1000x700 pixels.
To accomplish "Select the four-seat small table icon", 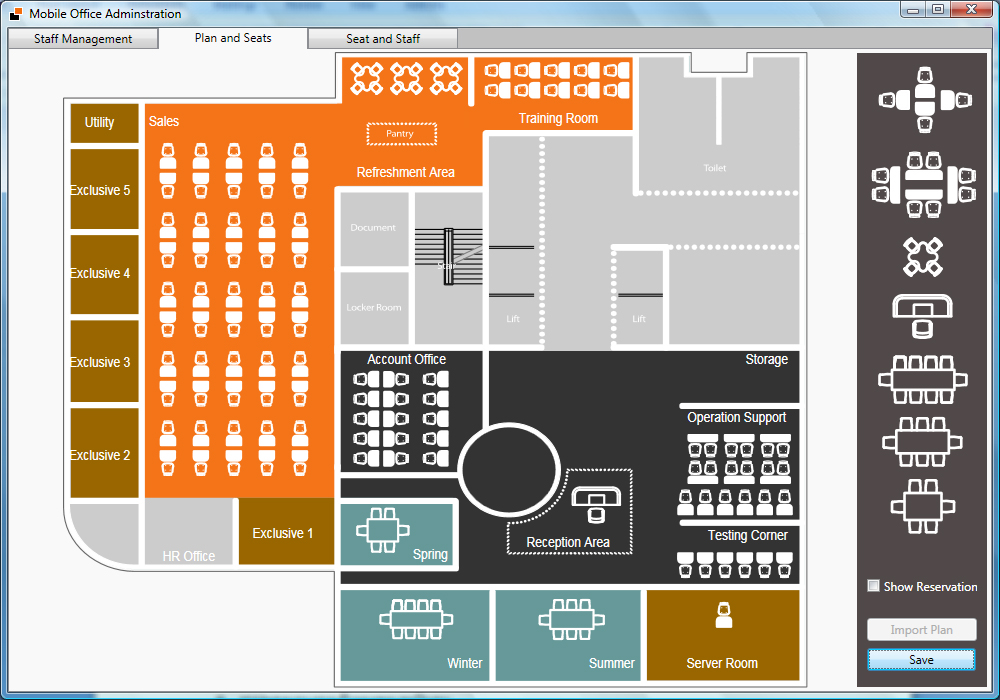I will (x=923, y=506).
